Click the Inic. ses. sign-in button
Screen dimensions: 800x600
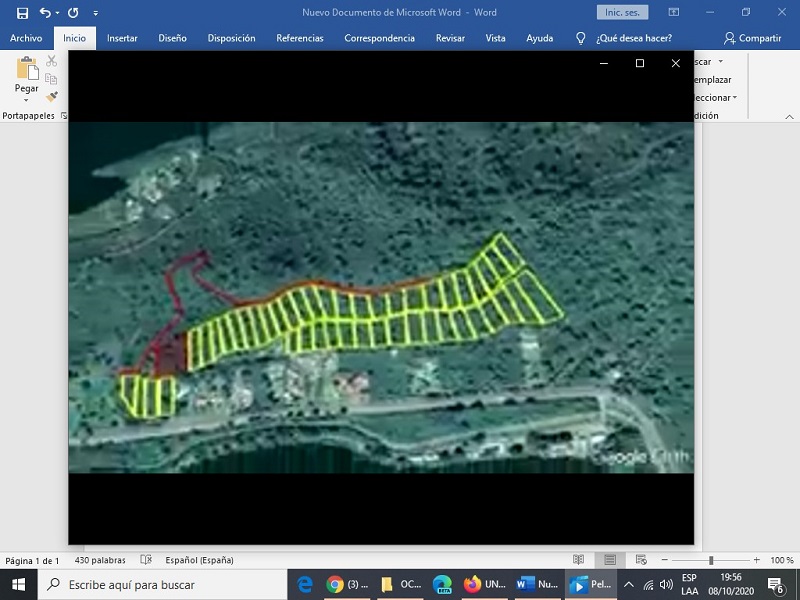(x=622, y=13)
